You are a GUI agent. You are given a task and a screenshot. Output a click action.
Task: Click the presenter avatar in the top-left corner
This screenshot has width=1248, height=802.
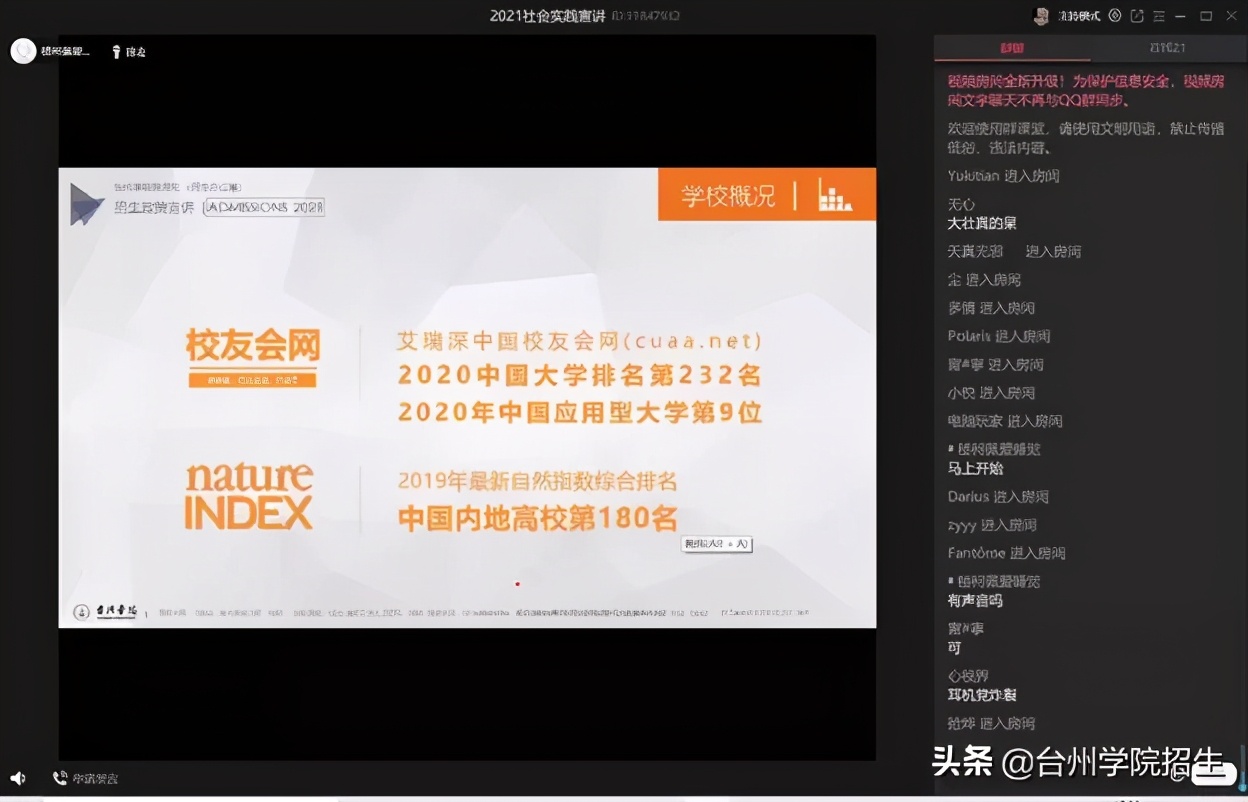click(x=23, y=50)
